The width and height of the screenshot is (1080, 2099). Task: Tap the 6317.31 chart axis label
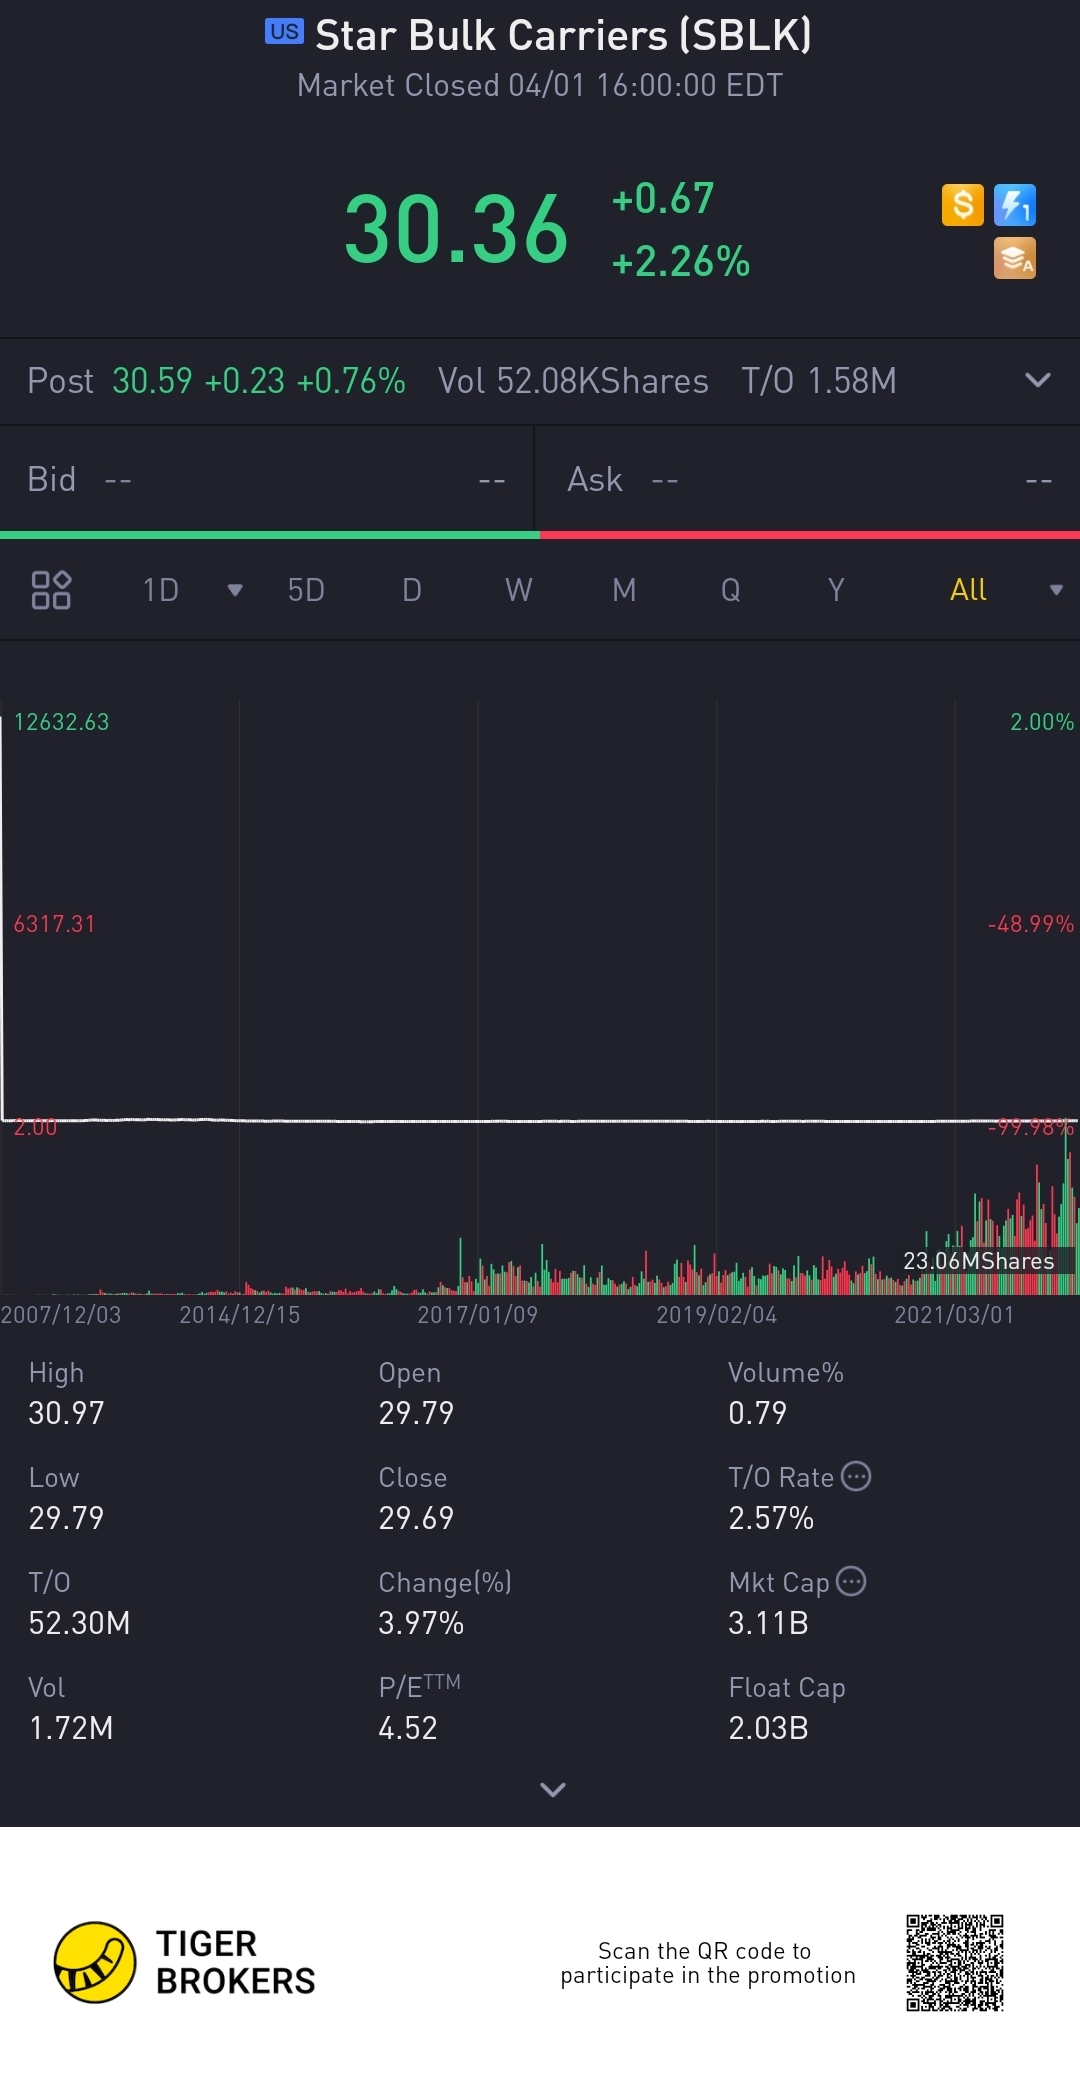coord(54,924)
